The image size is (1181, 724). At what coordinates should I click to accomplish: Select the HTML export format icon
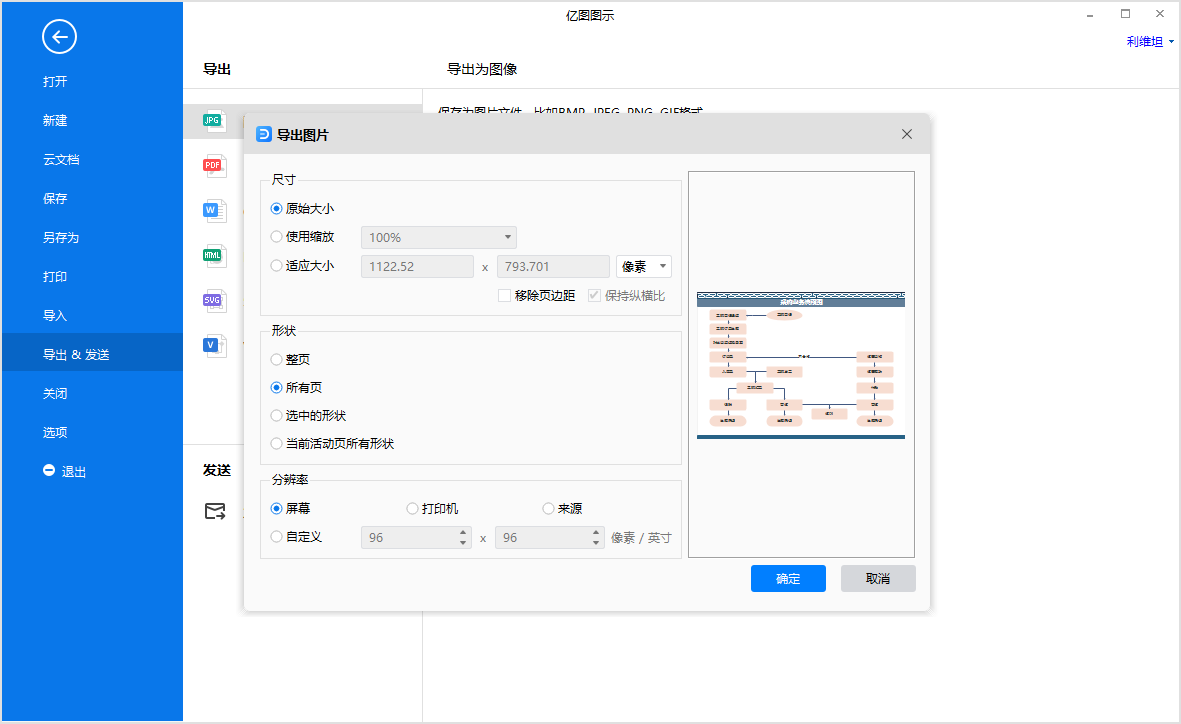(x=214, y=255)
